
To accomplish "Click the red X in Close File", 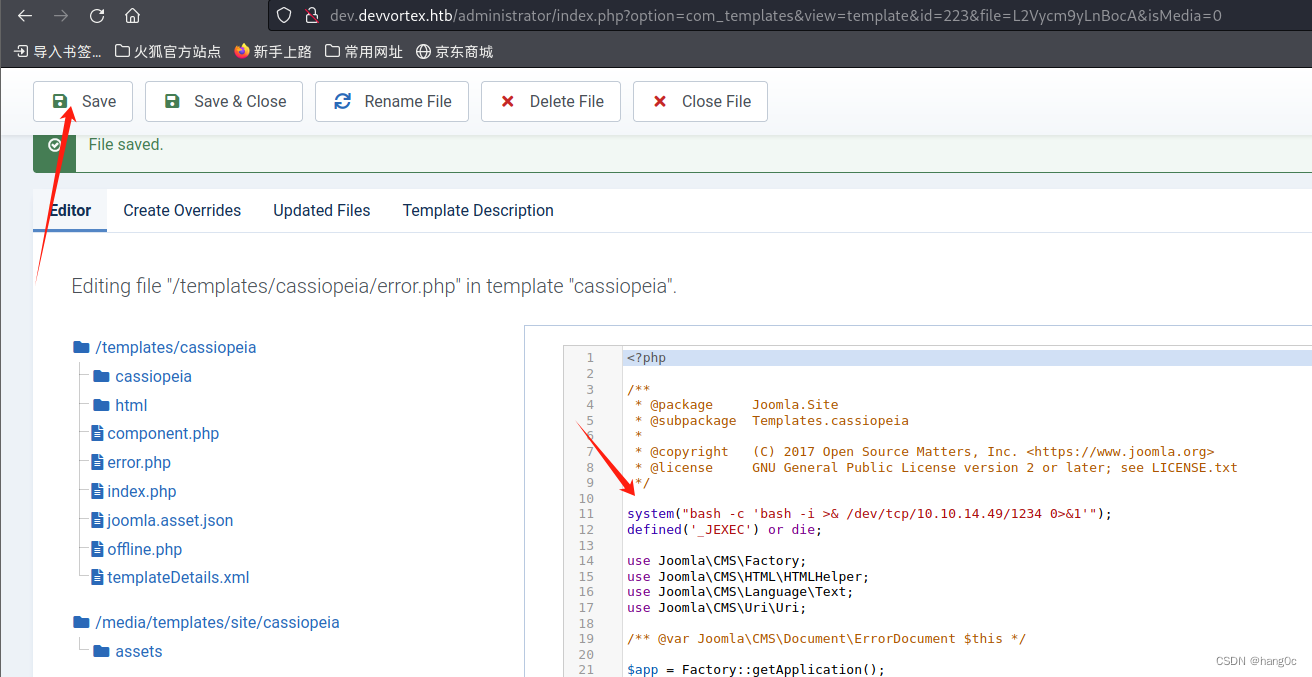I will point(660,101).
